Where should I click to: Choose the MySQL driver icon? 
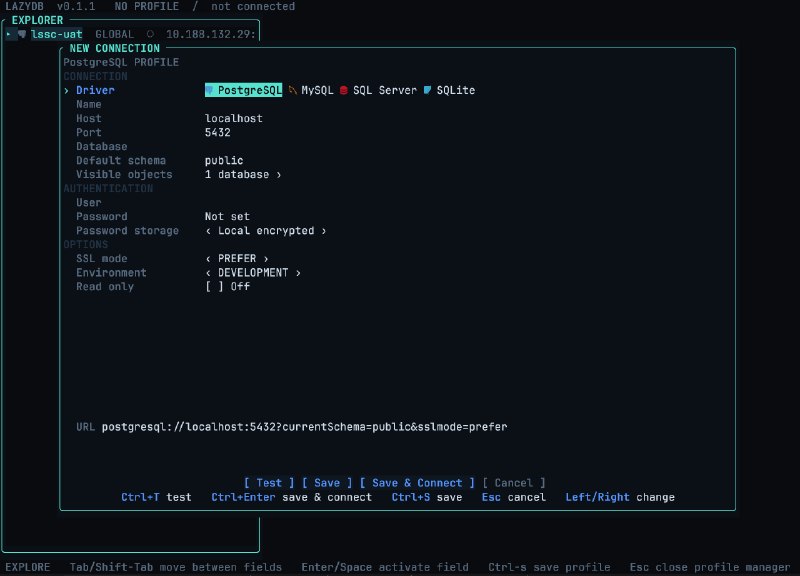(x=292, y=90)
